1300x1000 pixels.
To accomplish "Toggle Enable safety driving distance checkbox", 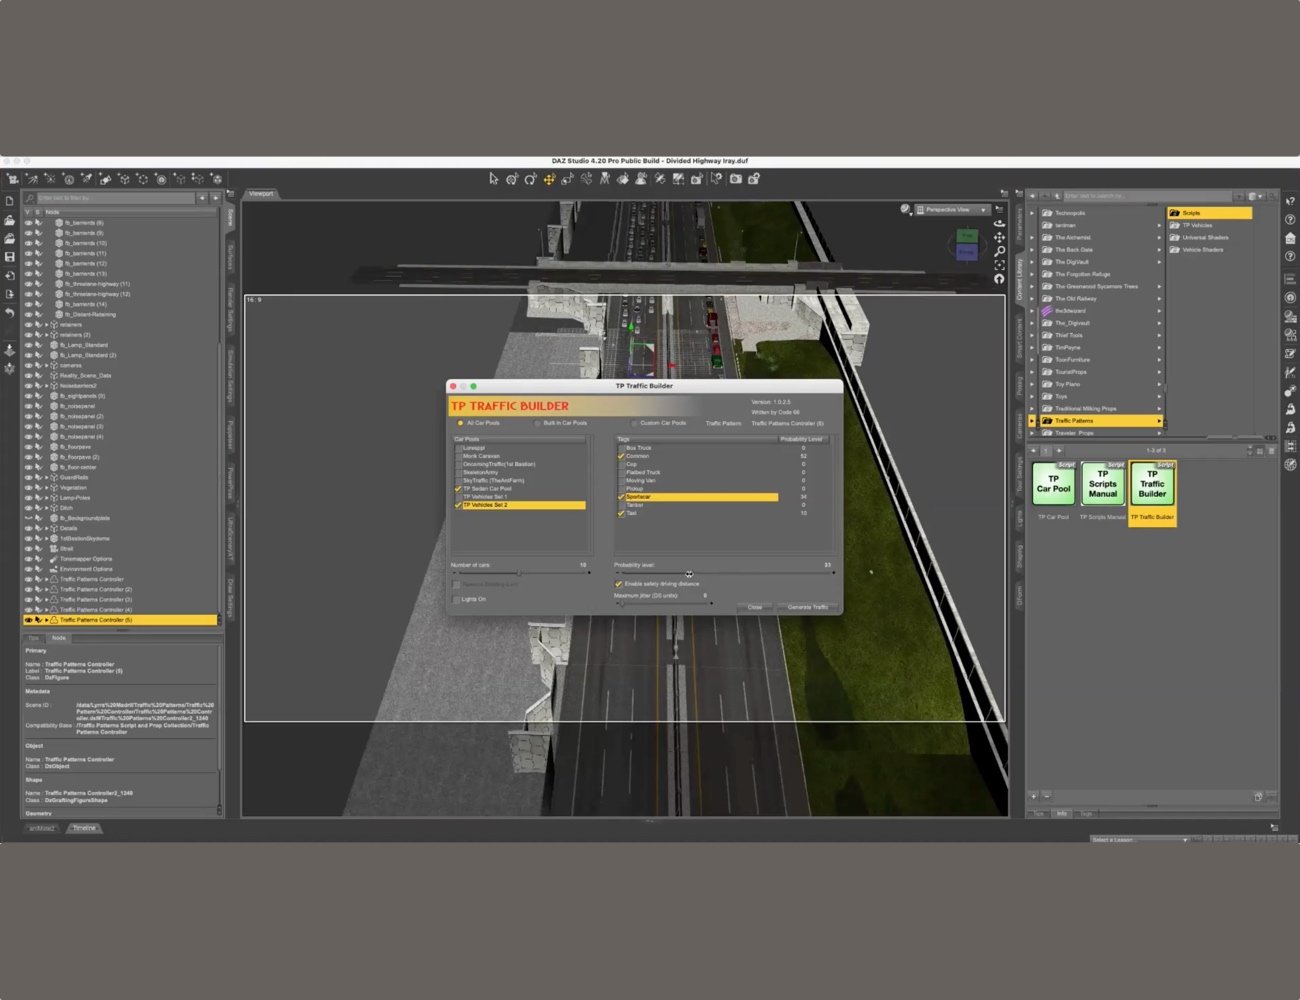I will (x=618, y=584).
